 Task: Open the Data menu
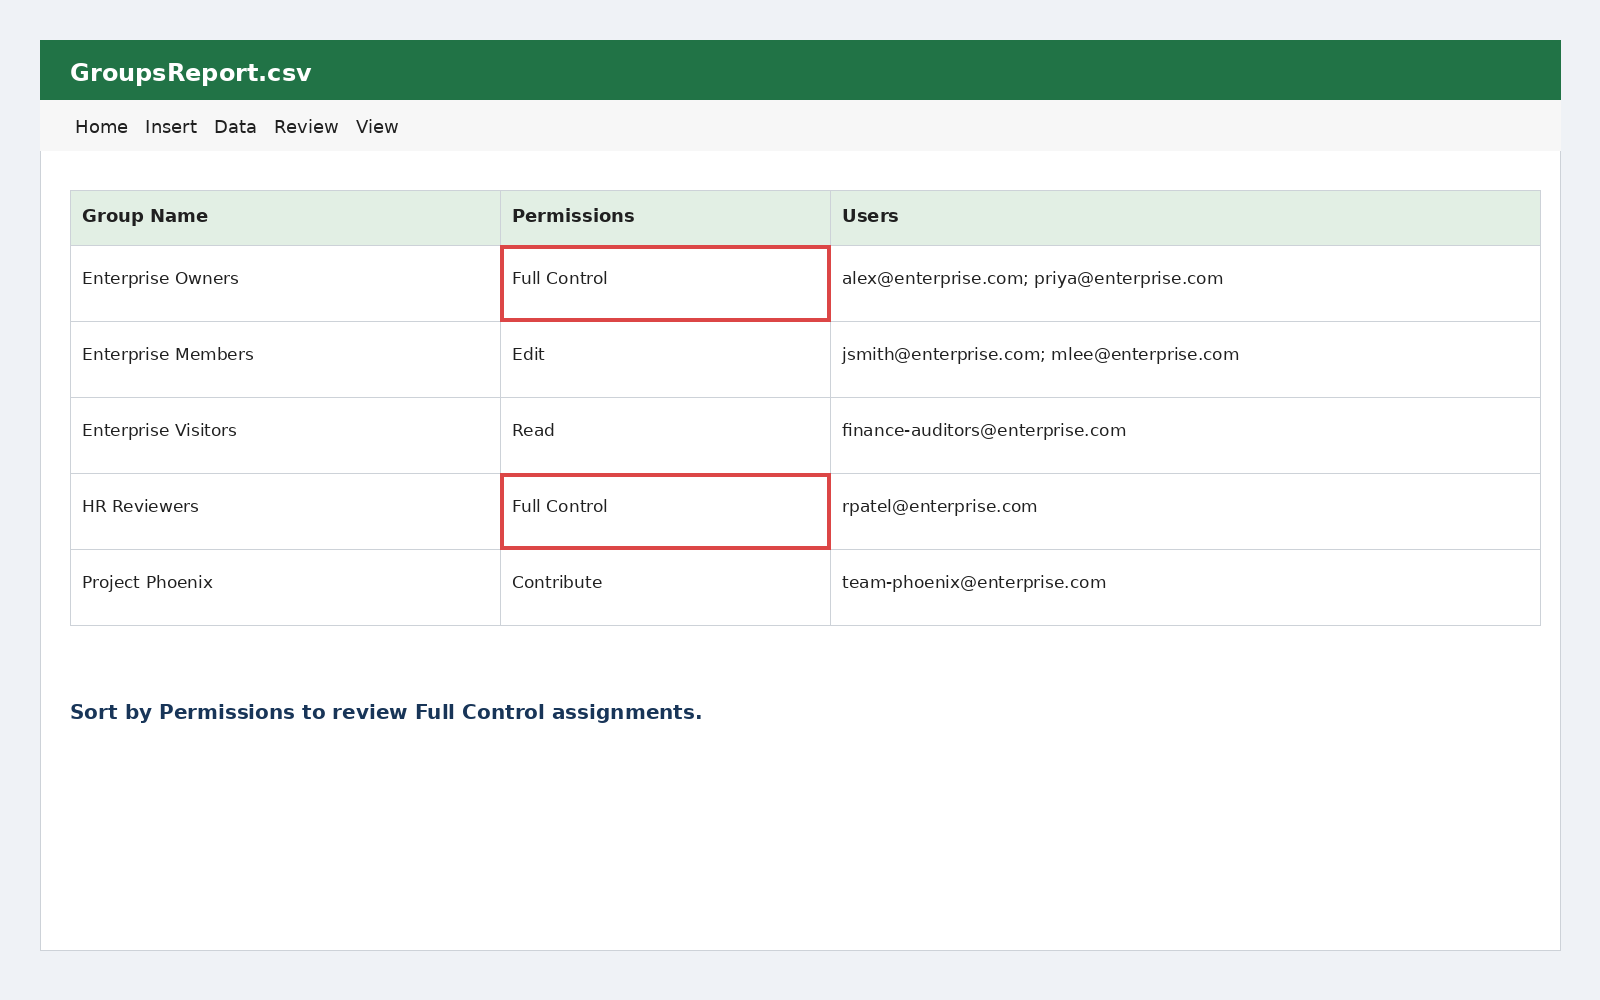235,127
